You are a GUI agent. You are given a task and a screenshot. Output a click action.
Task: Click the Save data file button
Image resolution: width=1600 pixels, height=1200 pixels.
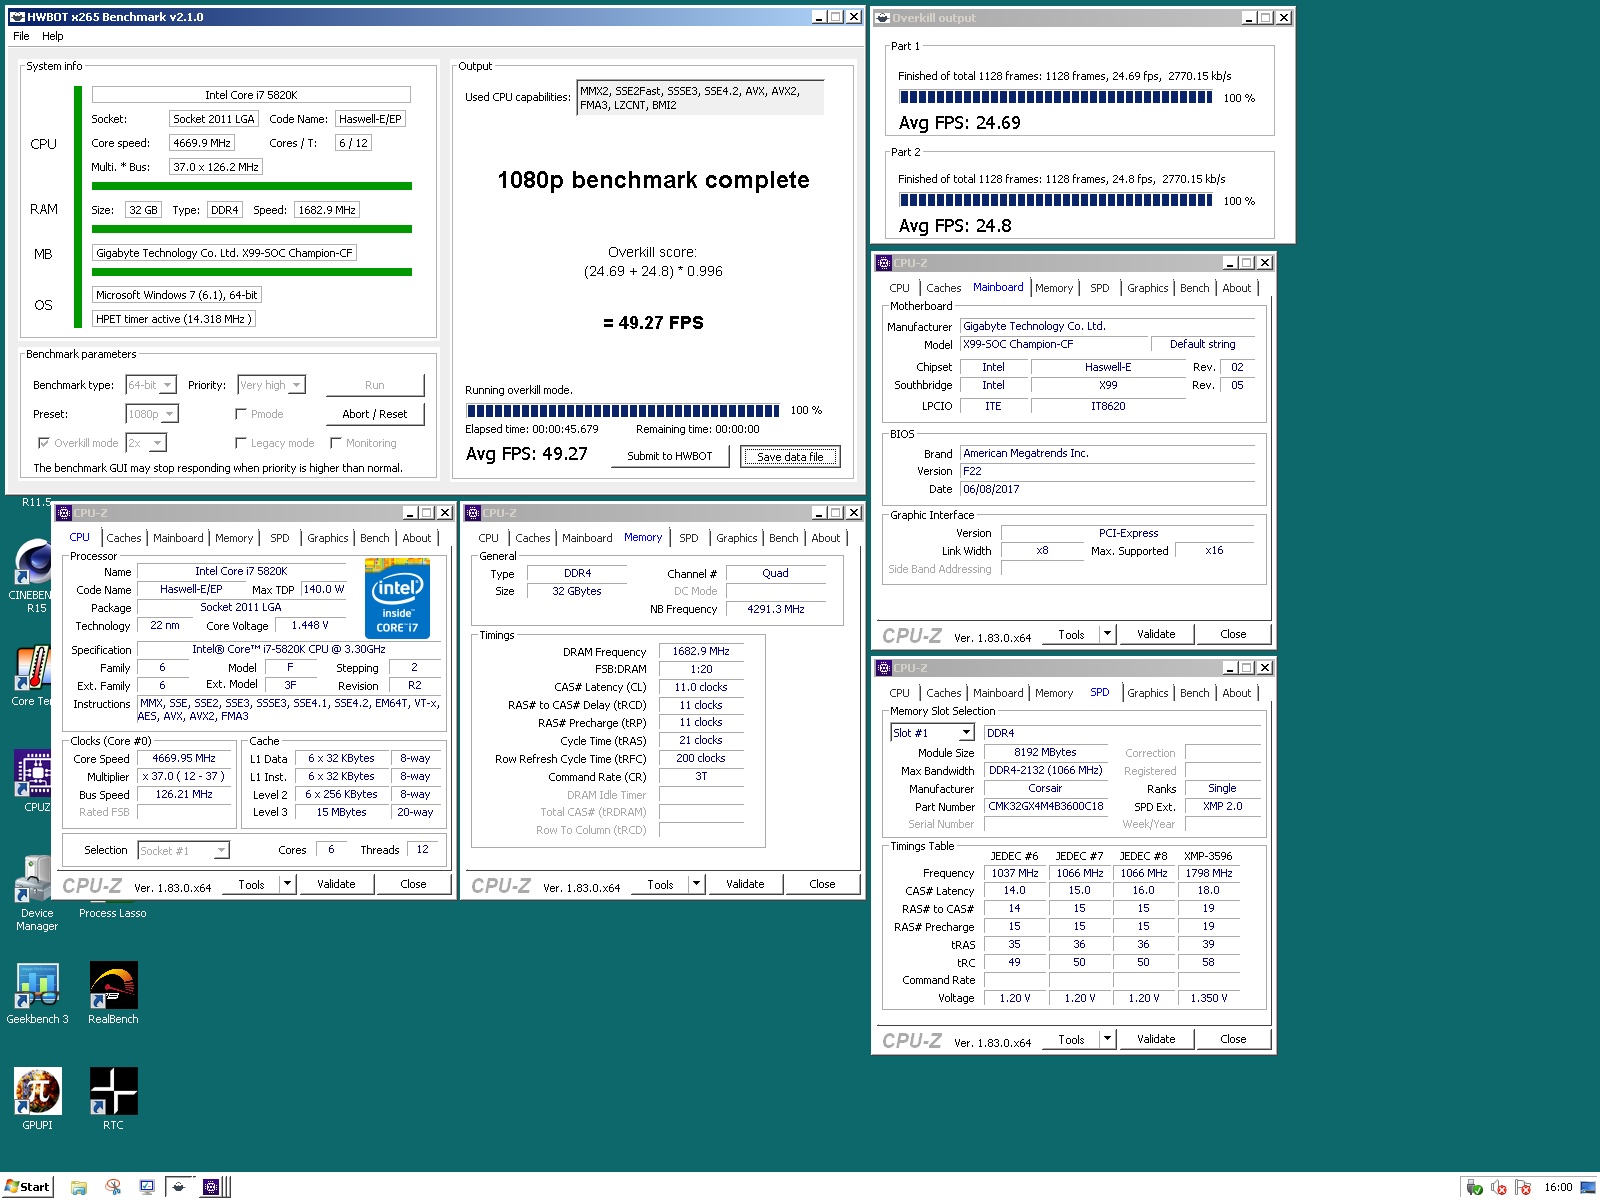pyautogui.click(x=790, y=457)
